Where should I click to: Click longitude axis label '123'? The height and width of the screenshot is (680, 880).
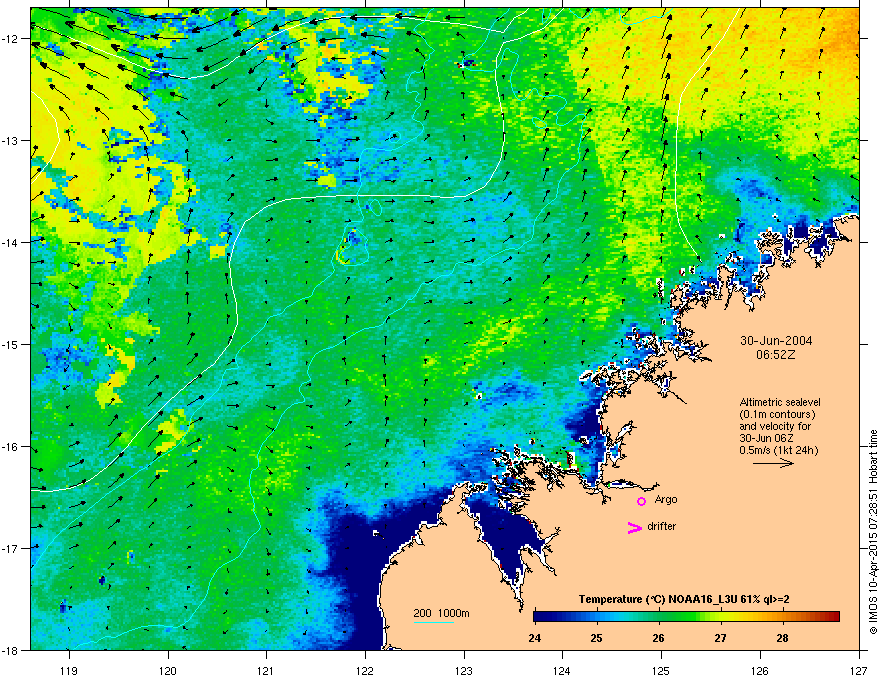click(464, 670)
